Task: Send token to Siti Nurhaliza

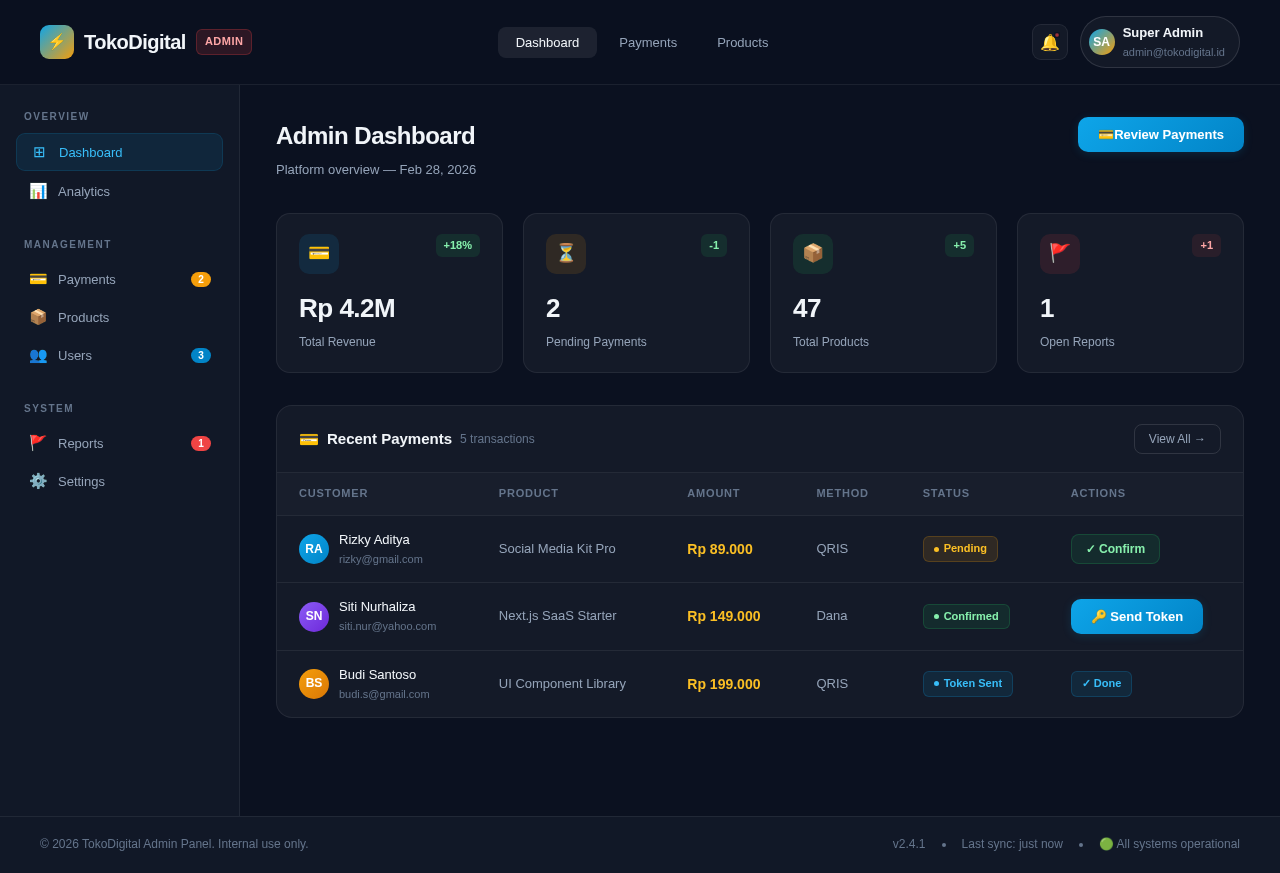Action: tap(1136, 616)
